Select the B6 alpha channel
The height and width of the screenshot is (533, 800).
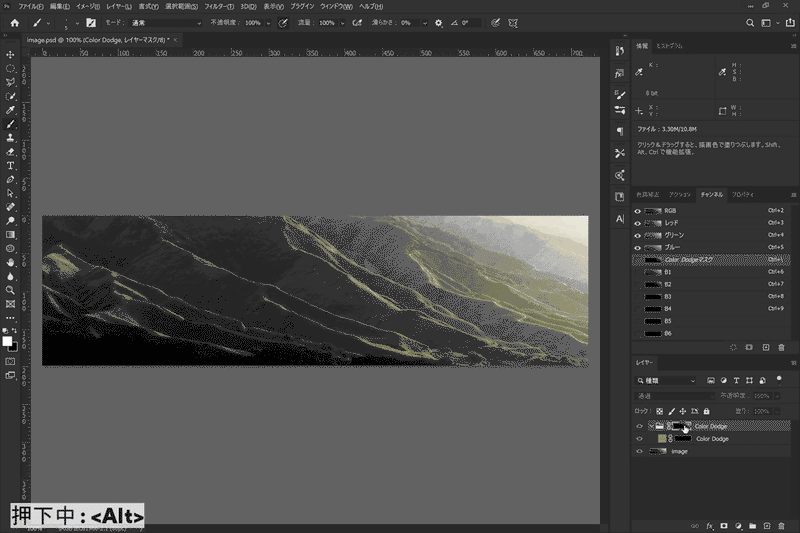[x=711, y=334]
